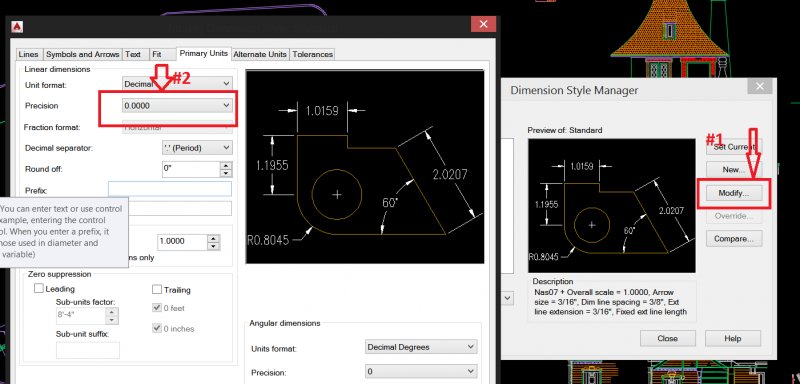Toggle the 0 feet checkbox
The image size is (800, 384).
(x=157, y=308)
